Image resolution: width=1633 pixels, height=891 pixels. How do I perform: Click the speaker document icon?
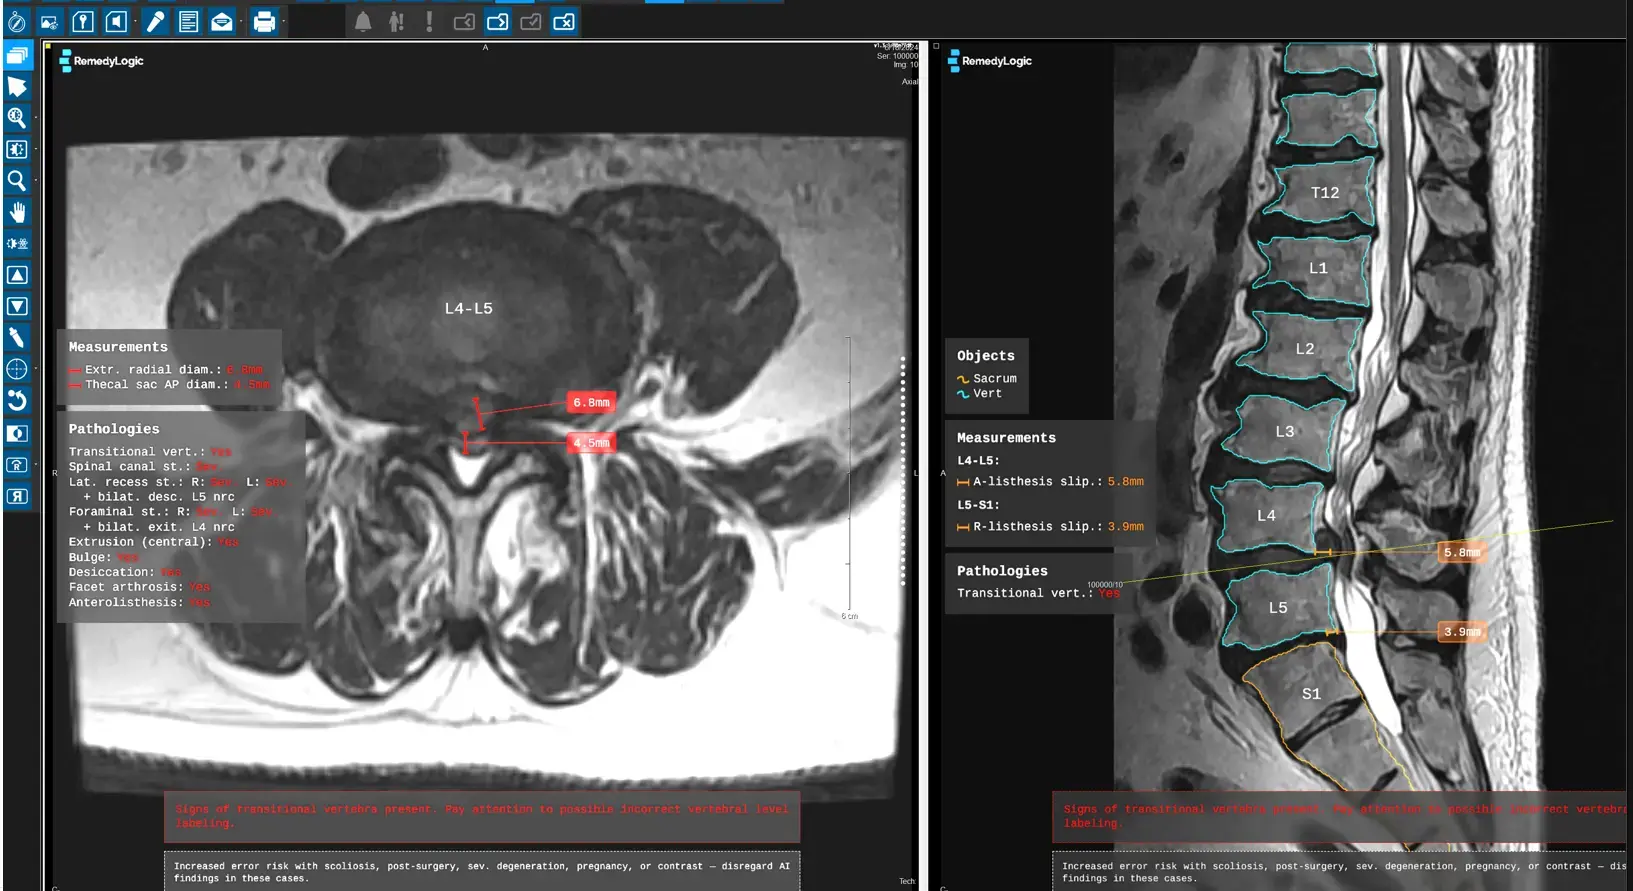[x=116, y=22]
